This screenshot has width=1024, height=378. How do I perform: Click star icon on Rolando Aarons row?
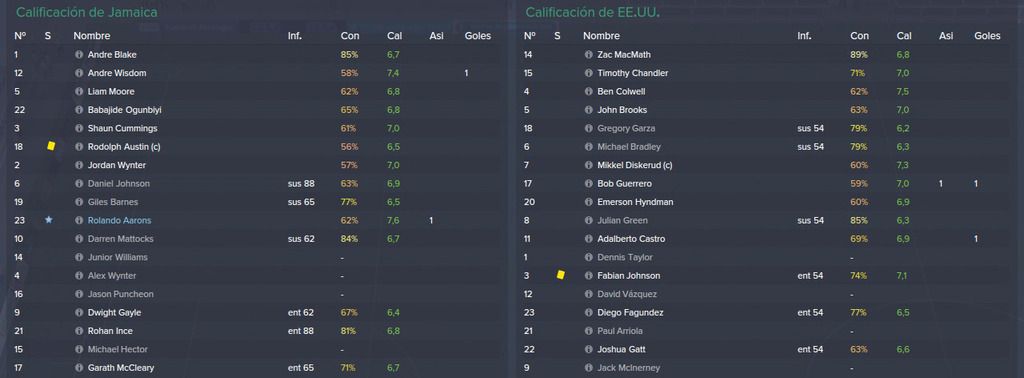[48, 220]
